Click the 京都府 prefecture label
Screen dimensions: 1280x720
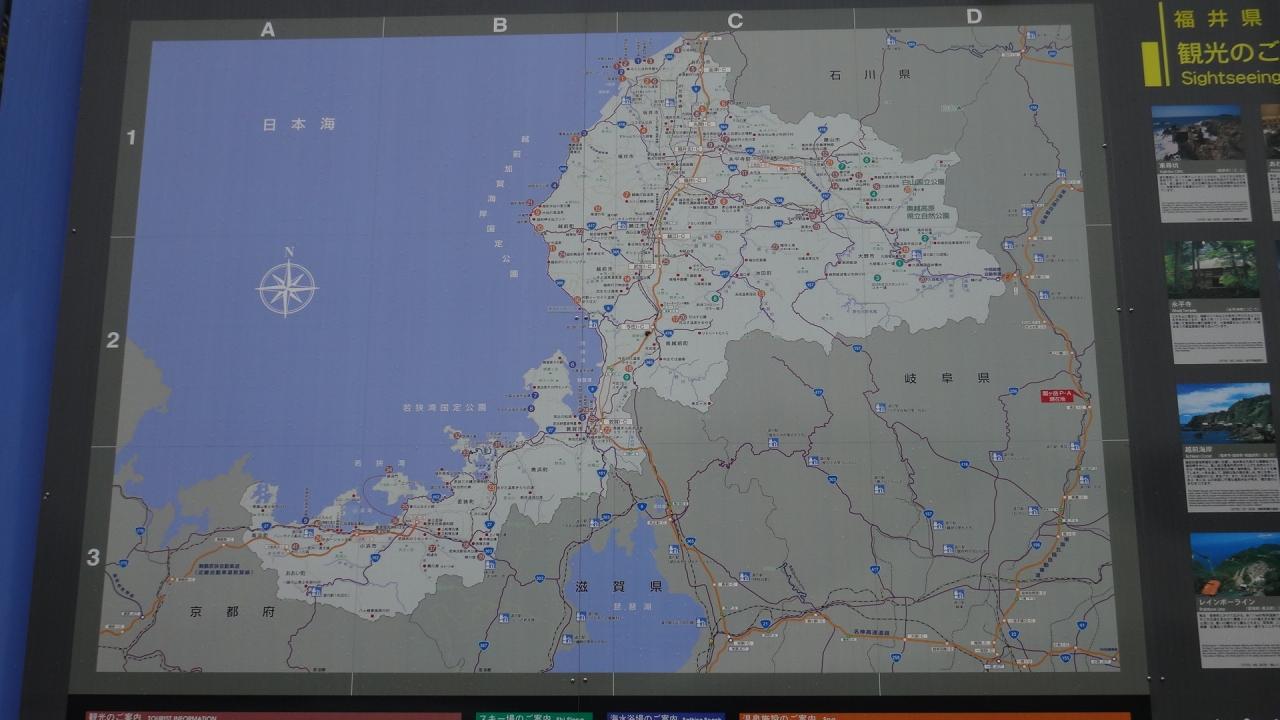tap(231, 610)
